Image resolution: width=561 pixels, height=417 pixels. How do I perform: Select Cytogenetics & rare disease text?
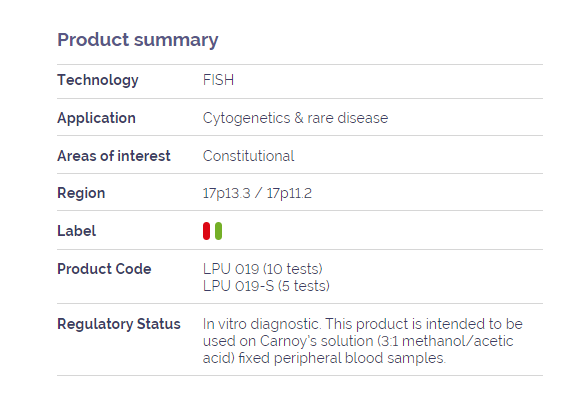pos(295,118)
